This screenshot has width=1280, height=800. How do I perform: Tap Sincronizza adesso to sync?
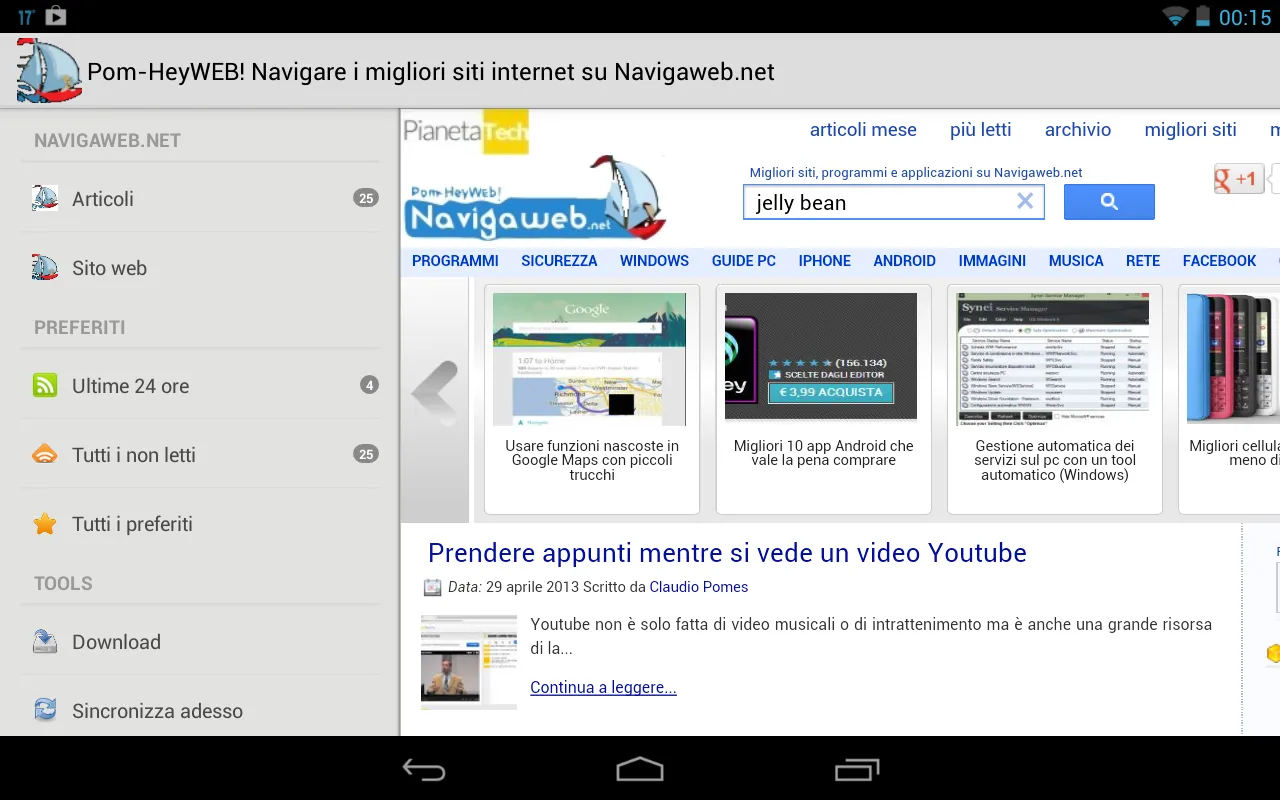pos(200,711)
